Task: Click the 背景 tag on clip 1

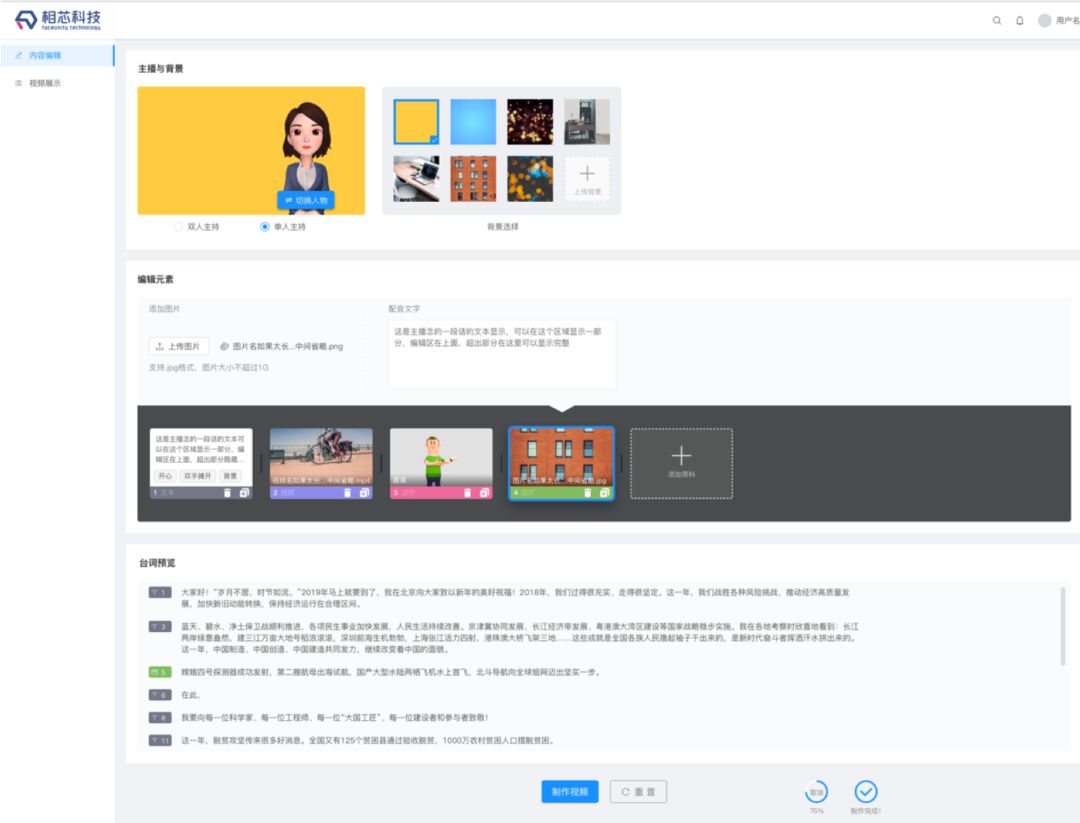Action: 230,476
